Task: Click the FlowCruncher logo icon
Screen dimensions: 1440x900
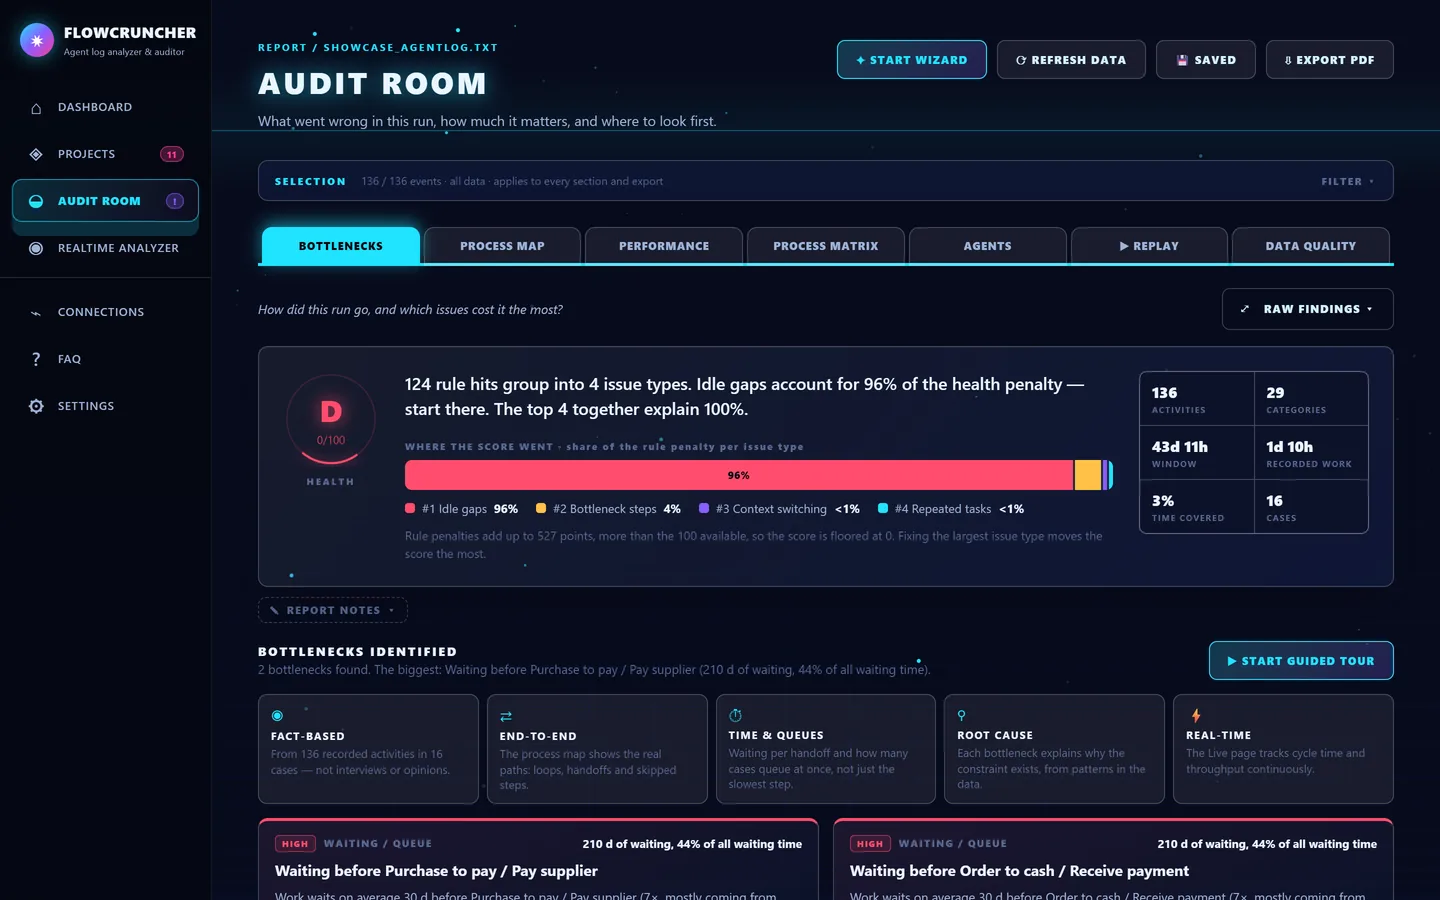Action: pyautogui.click(x=37, y=40)
